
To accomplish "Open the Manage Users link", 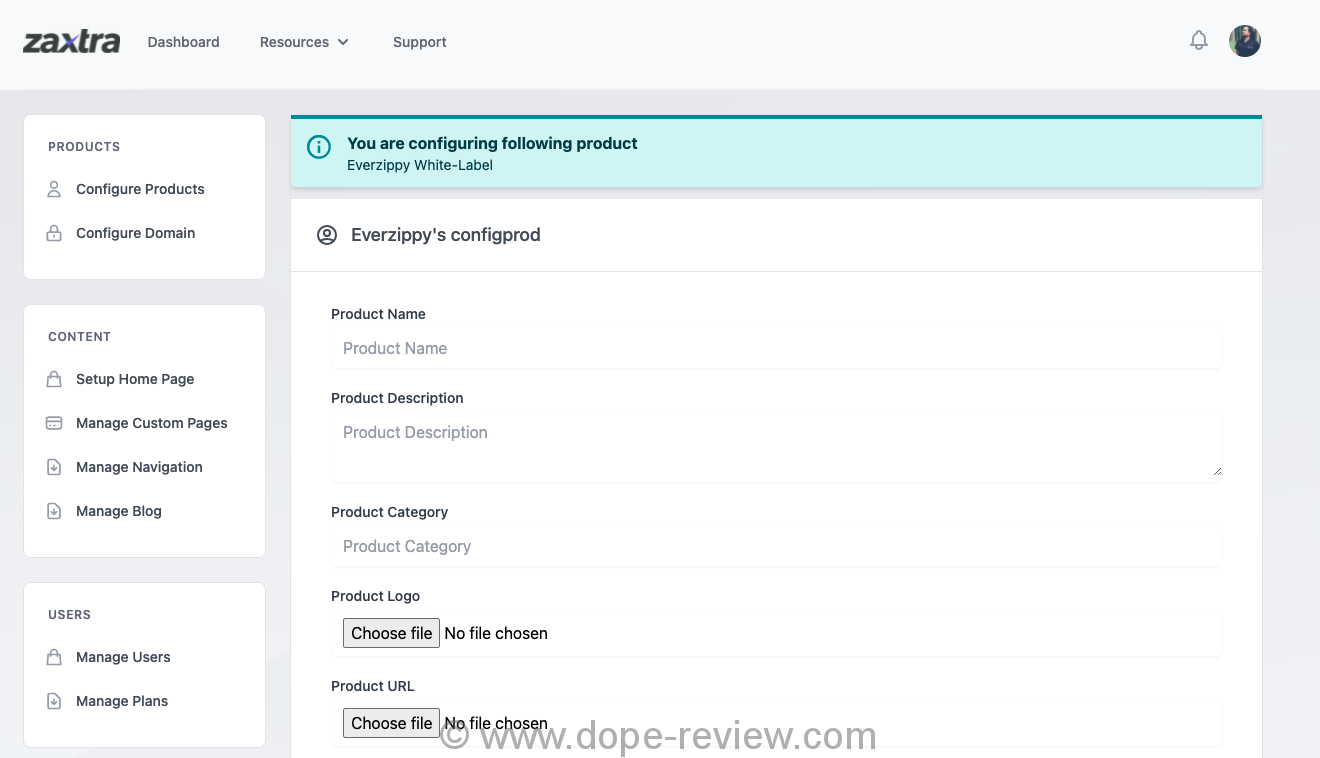I will [x=123, y=657].
